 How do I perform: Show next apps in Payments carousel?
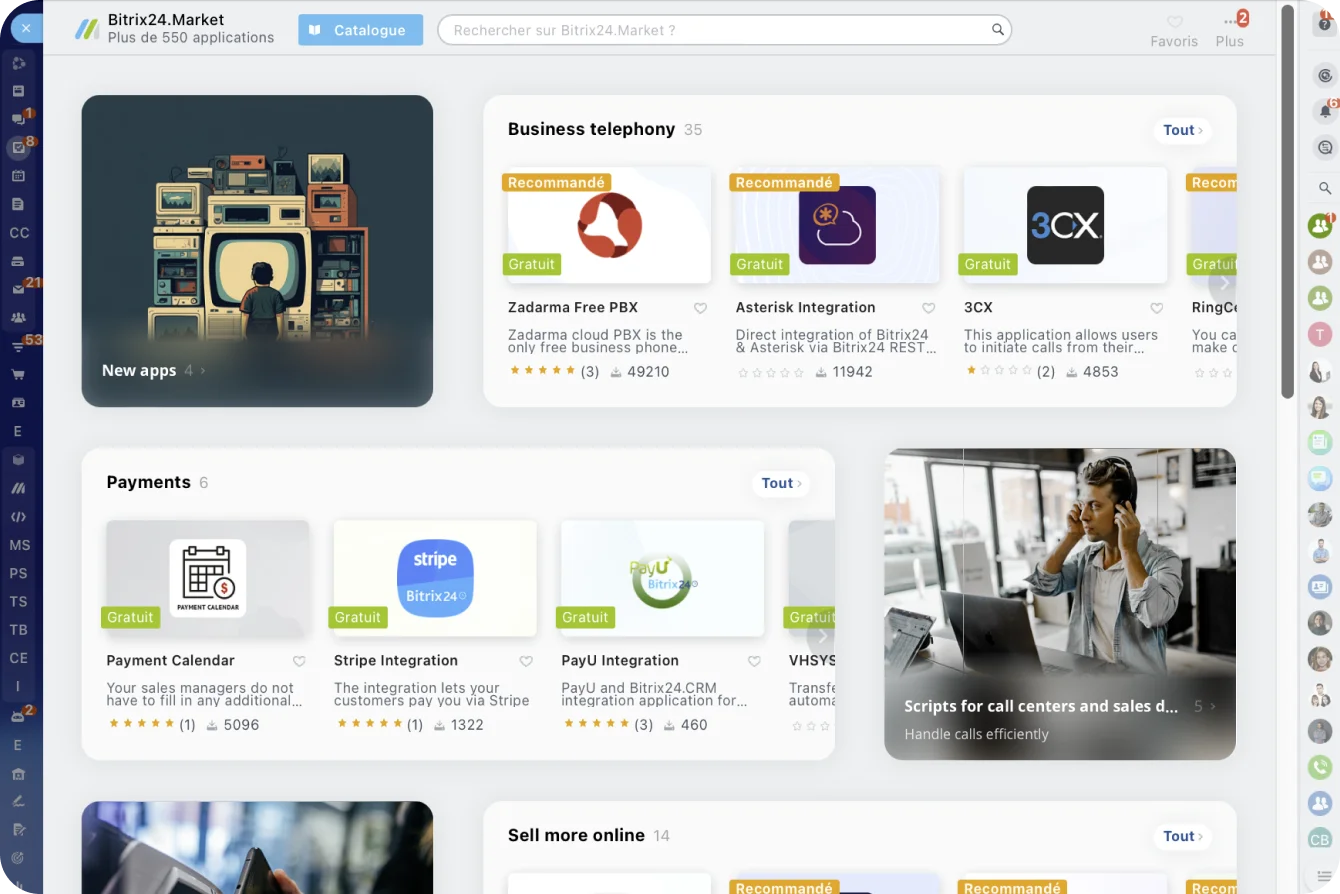click(821, 636)
